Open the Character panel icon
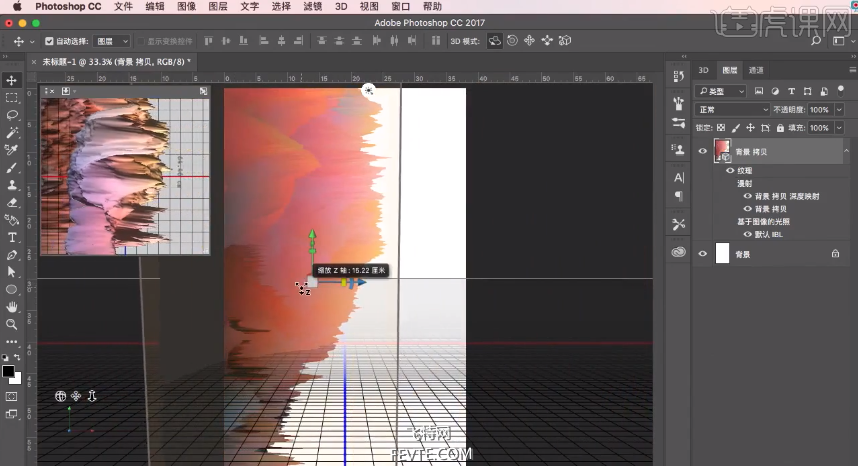The height and width of the screenshot is (466, 858). click(679, 177)
